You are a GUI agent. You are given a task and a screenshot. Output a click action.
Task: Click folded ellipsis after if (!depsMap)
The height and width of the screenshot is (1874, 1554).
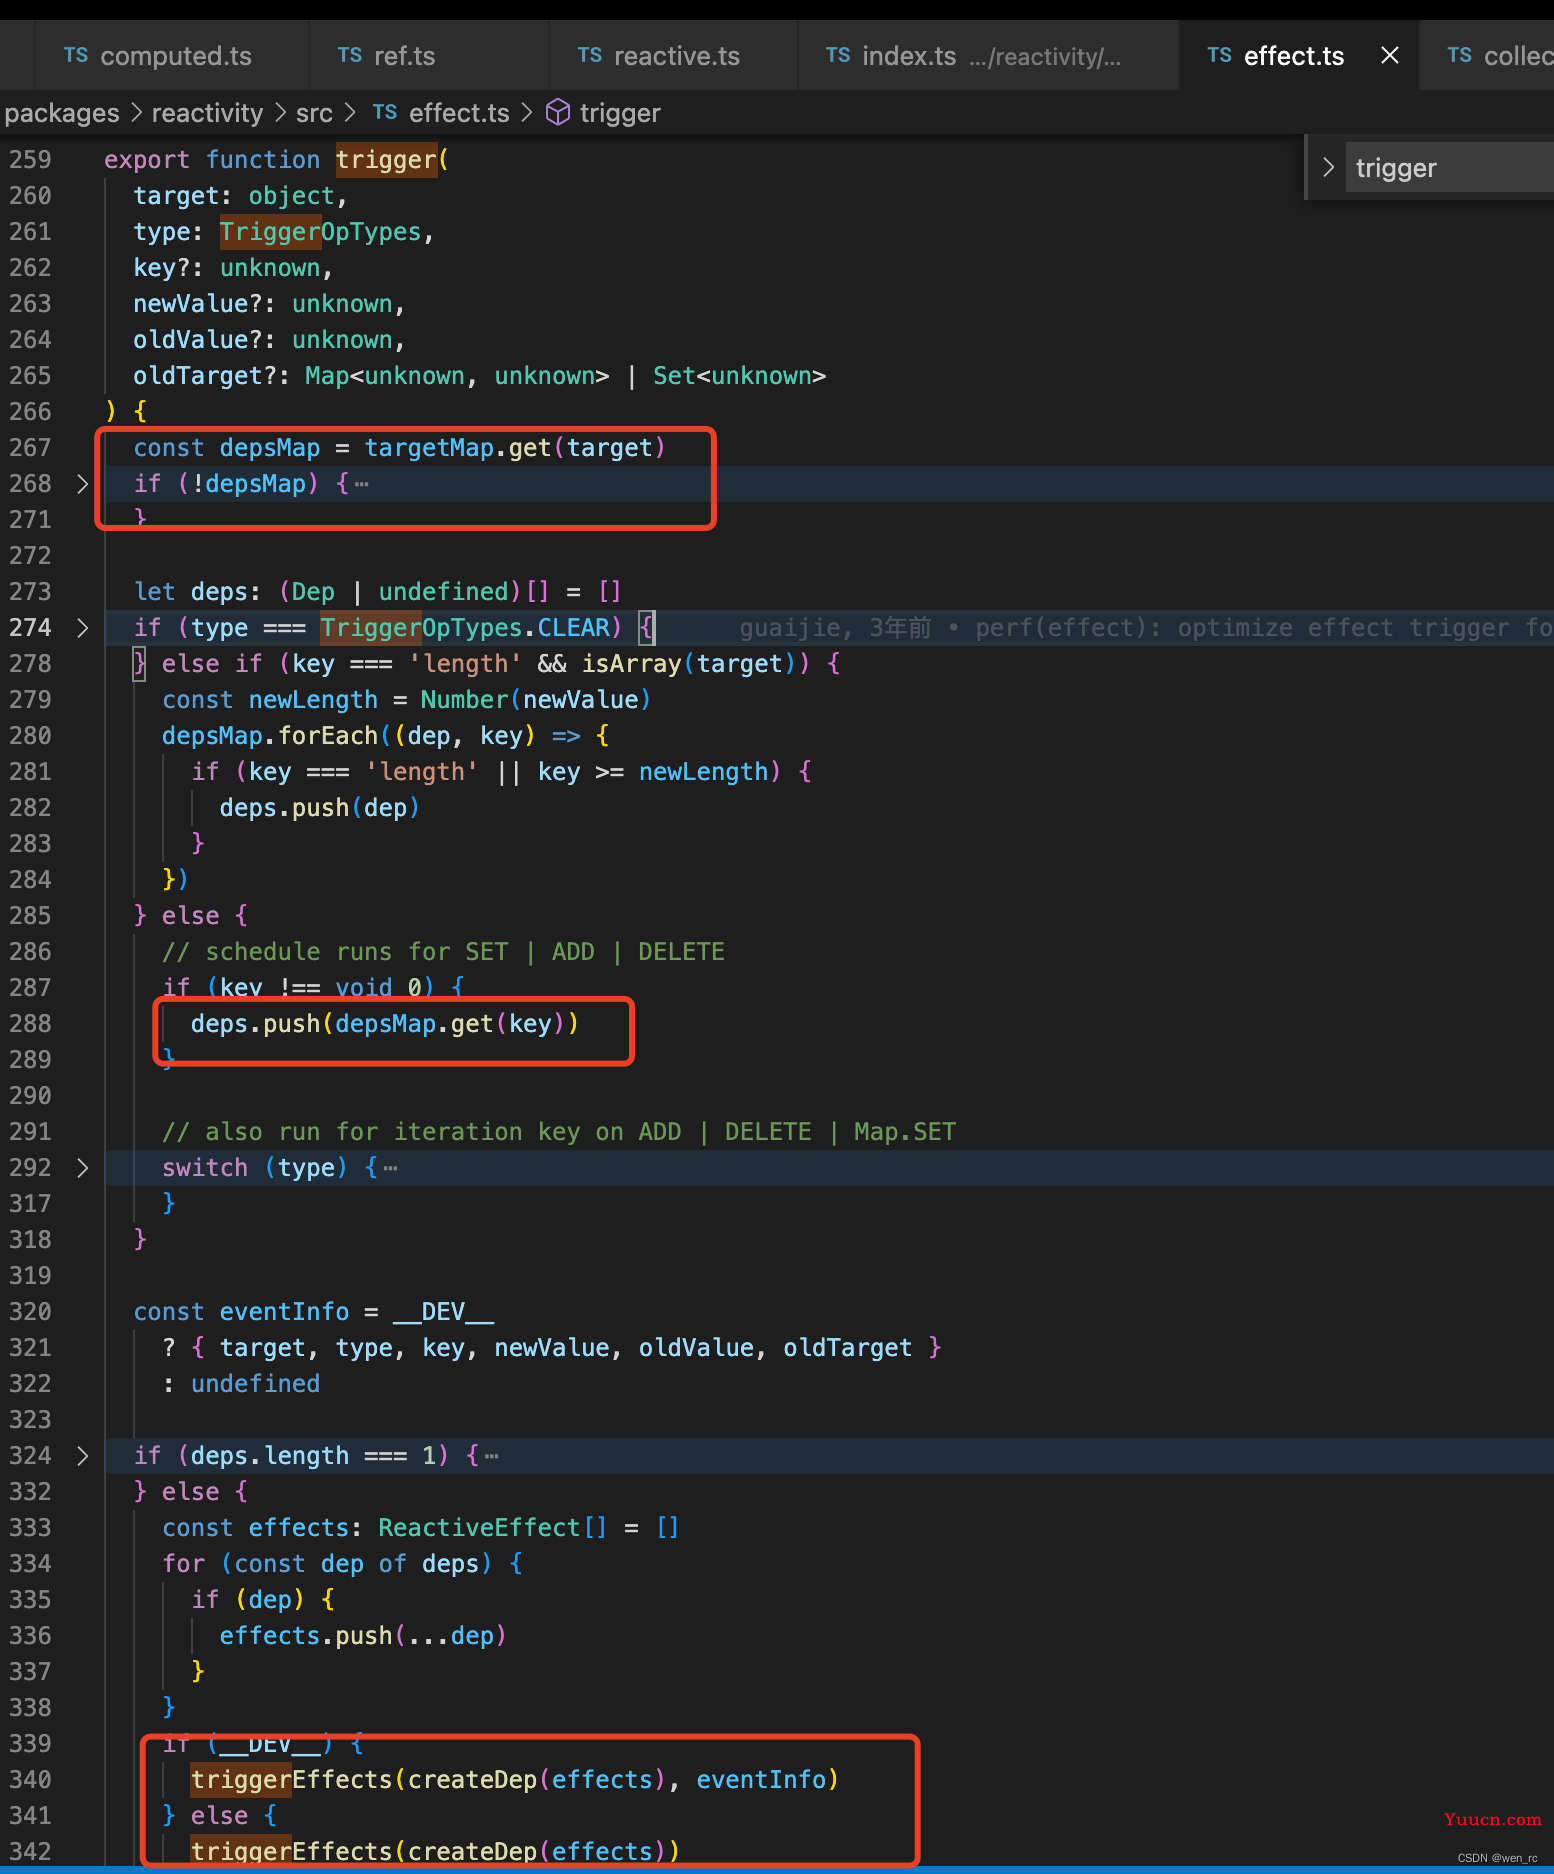coord(362,485)
